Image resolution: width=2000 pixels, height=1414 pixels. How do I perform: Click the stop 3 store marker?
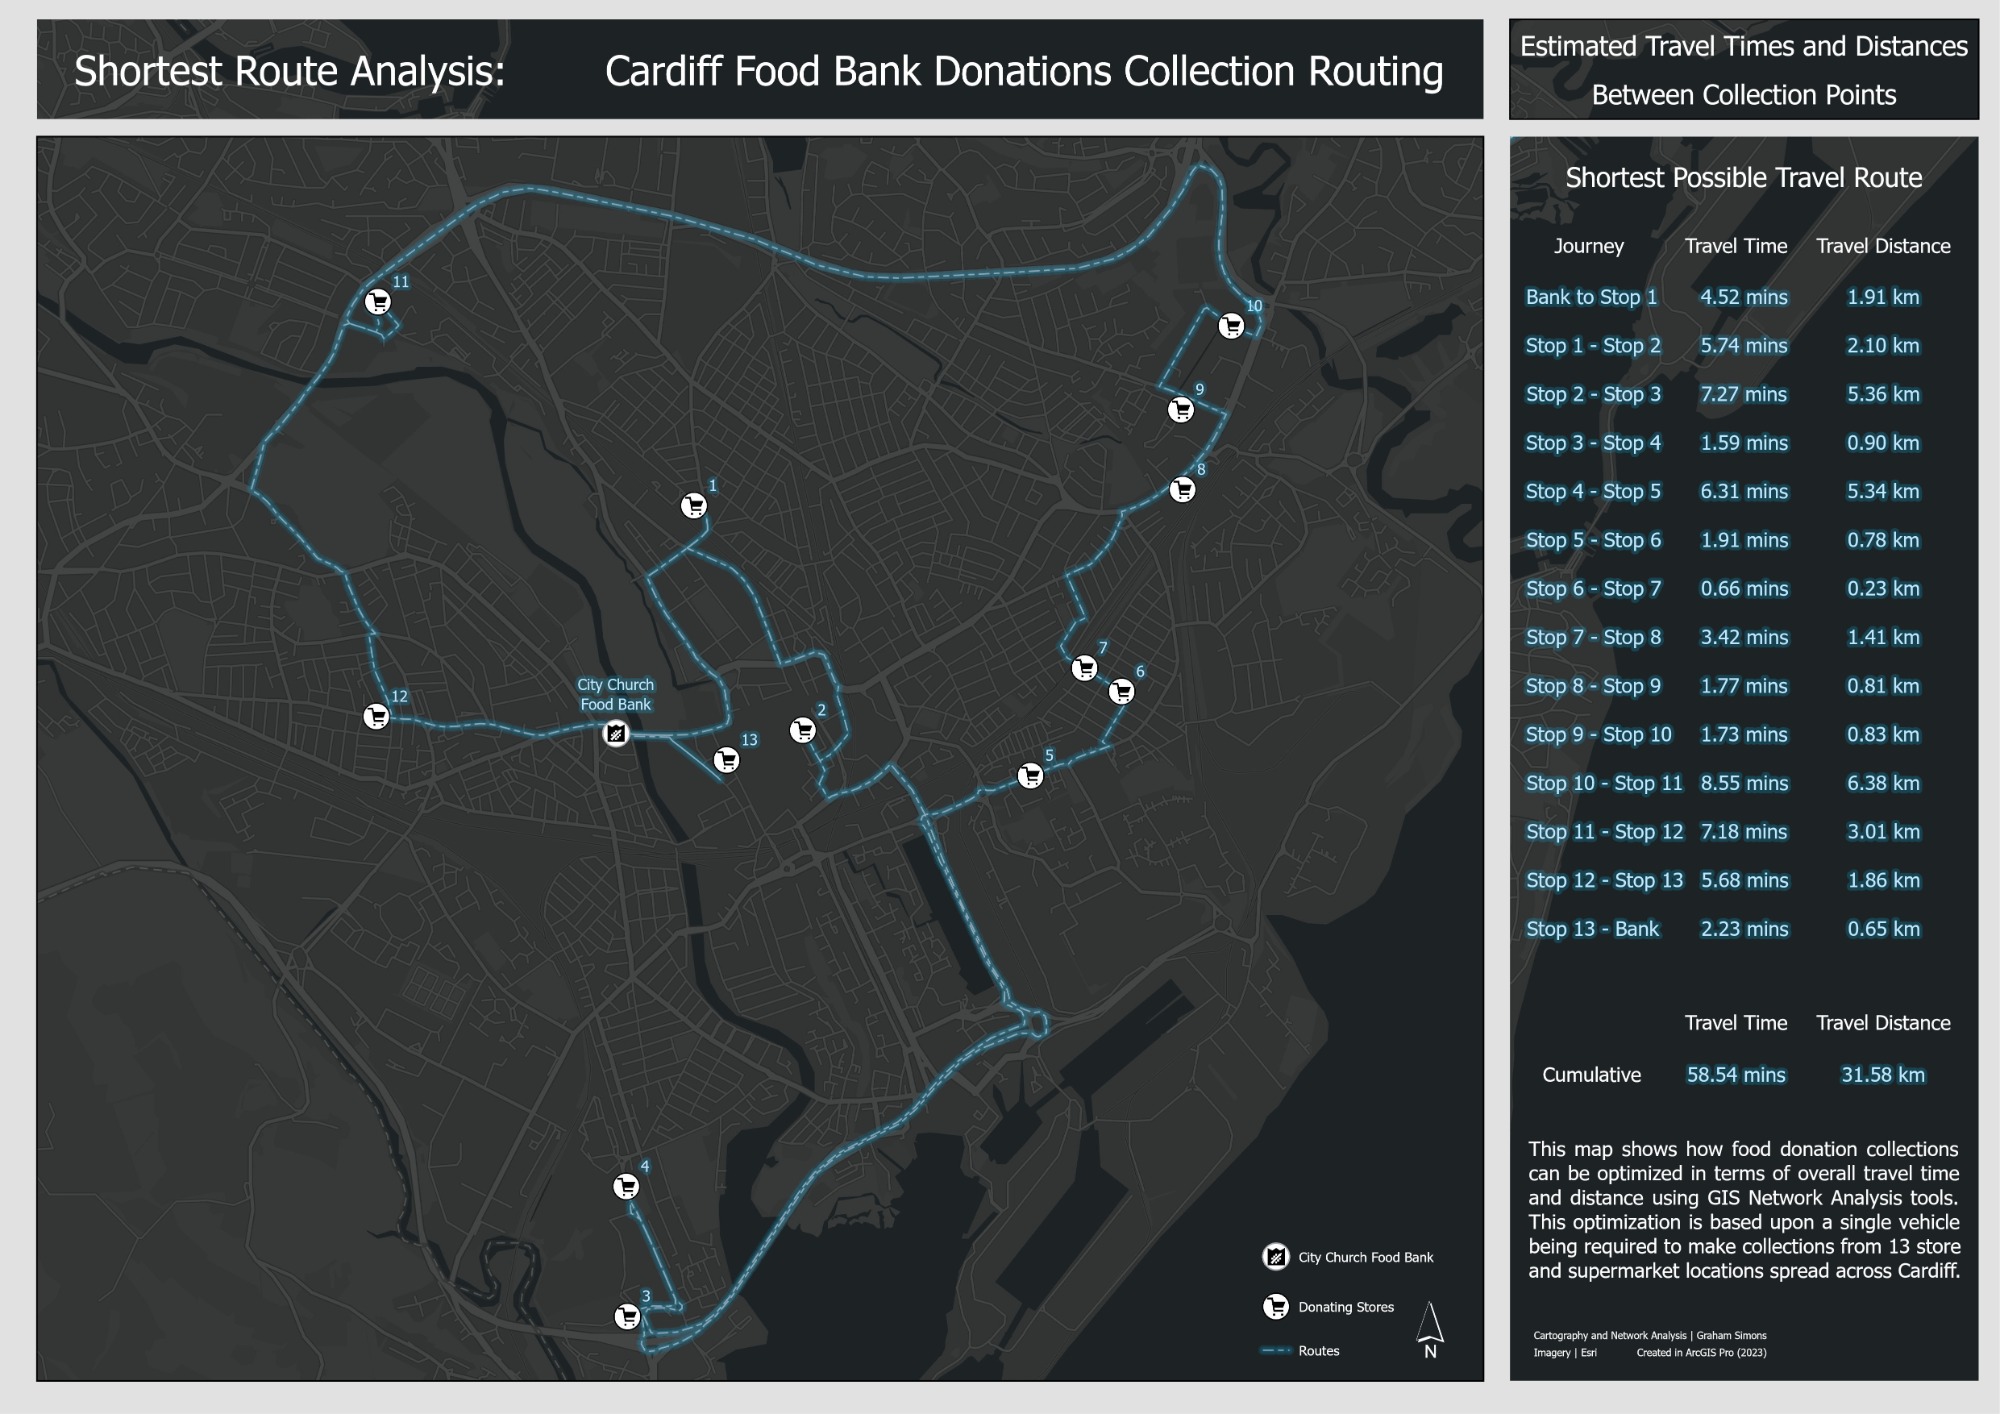tap(627, 1316)
